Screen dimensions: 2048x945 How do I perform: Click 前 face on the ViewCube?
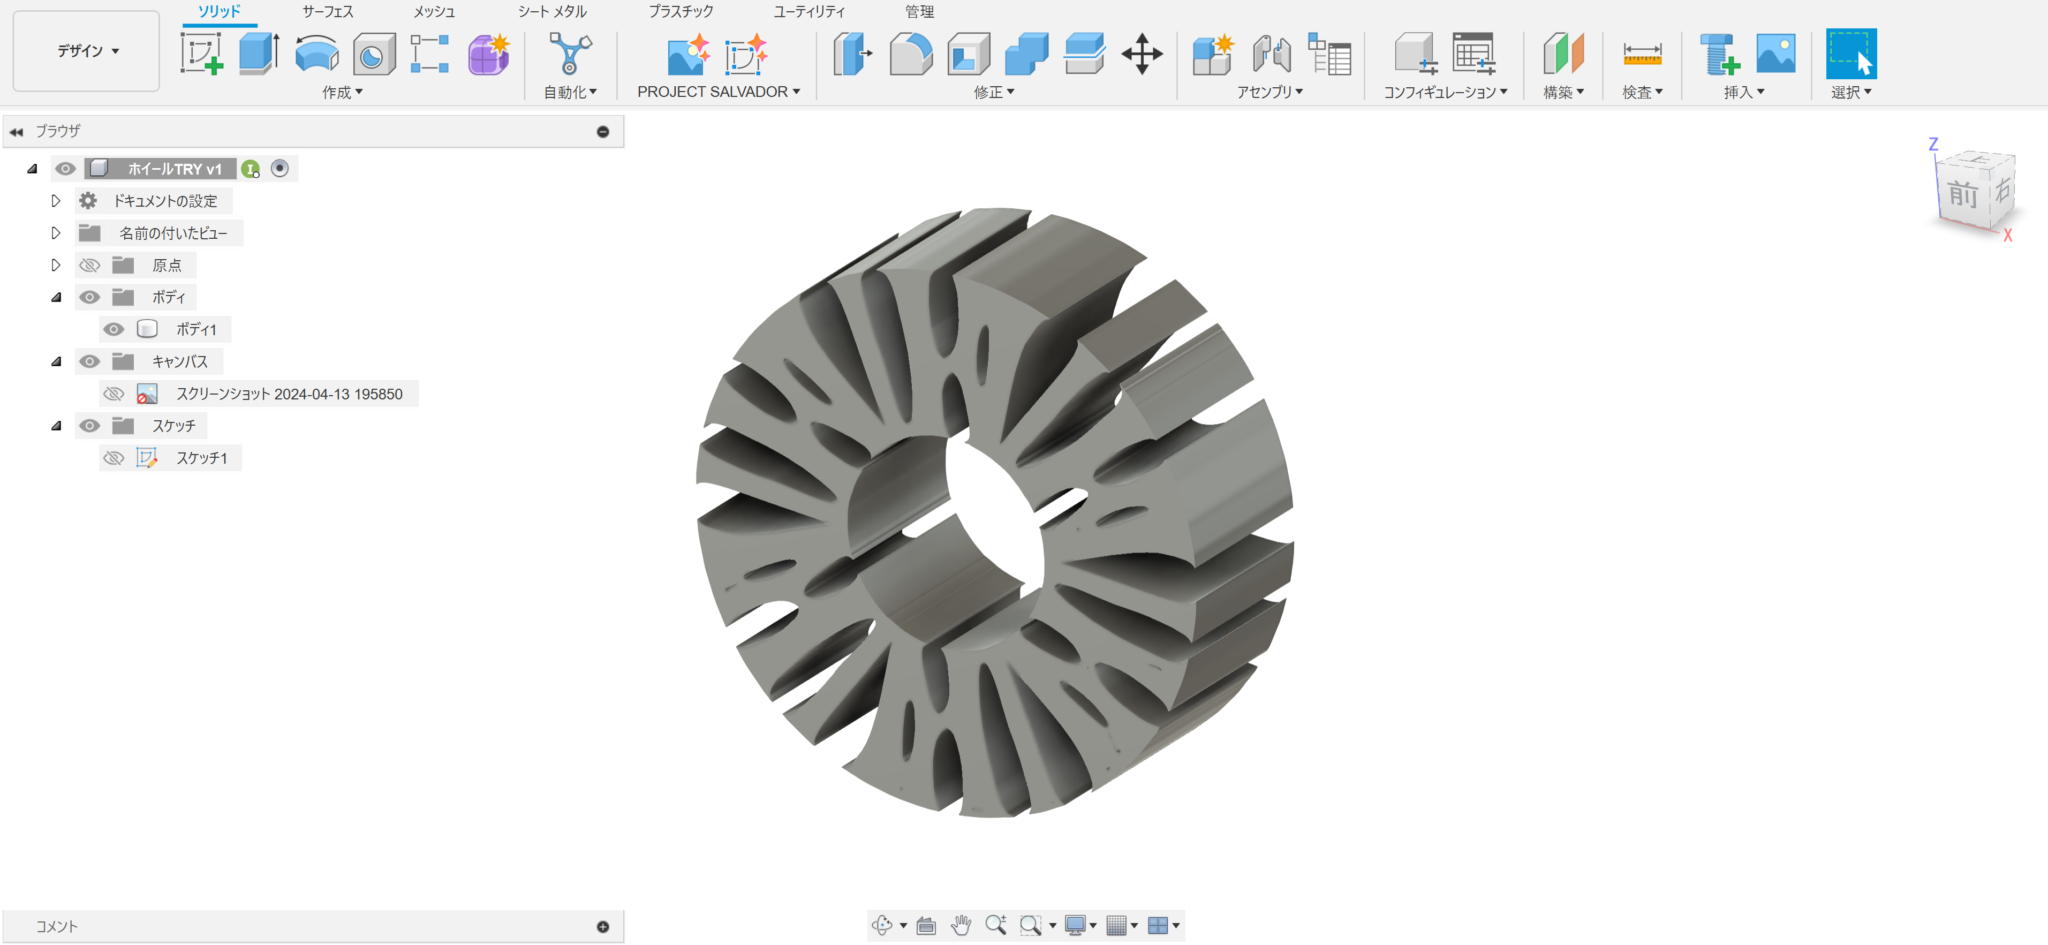pyautogui.click(x=1964, y=196)
